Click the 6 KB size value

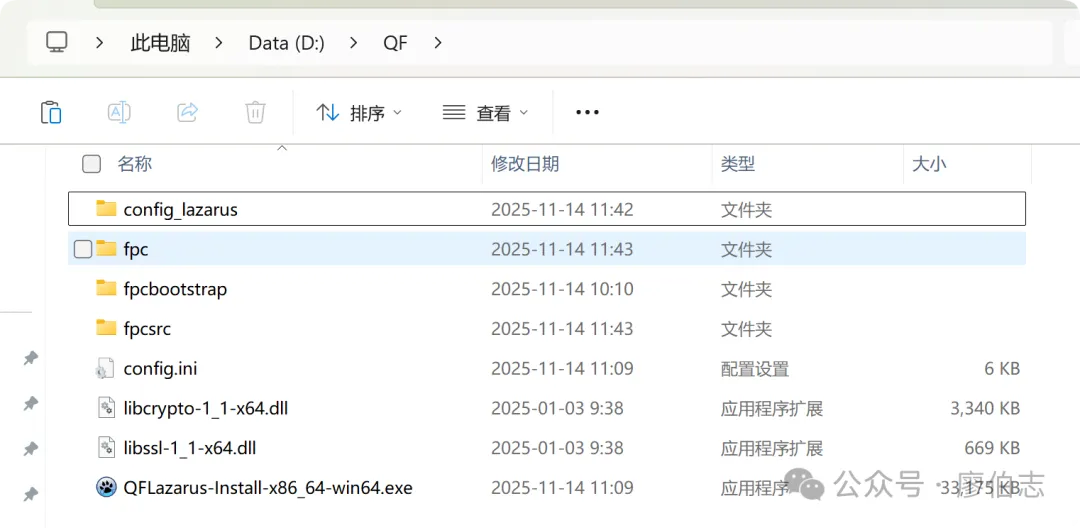pos(1001,369)
